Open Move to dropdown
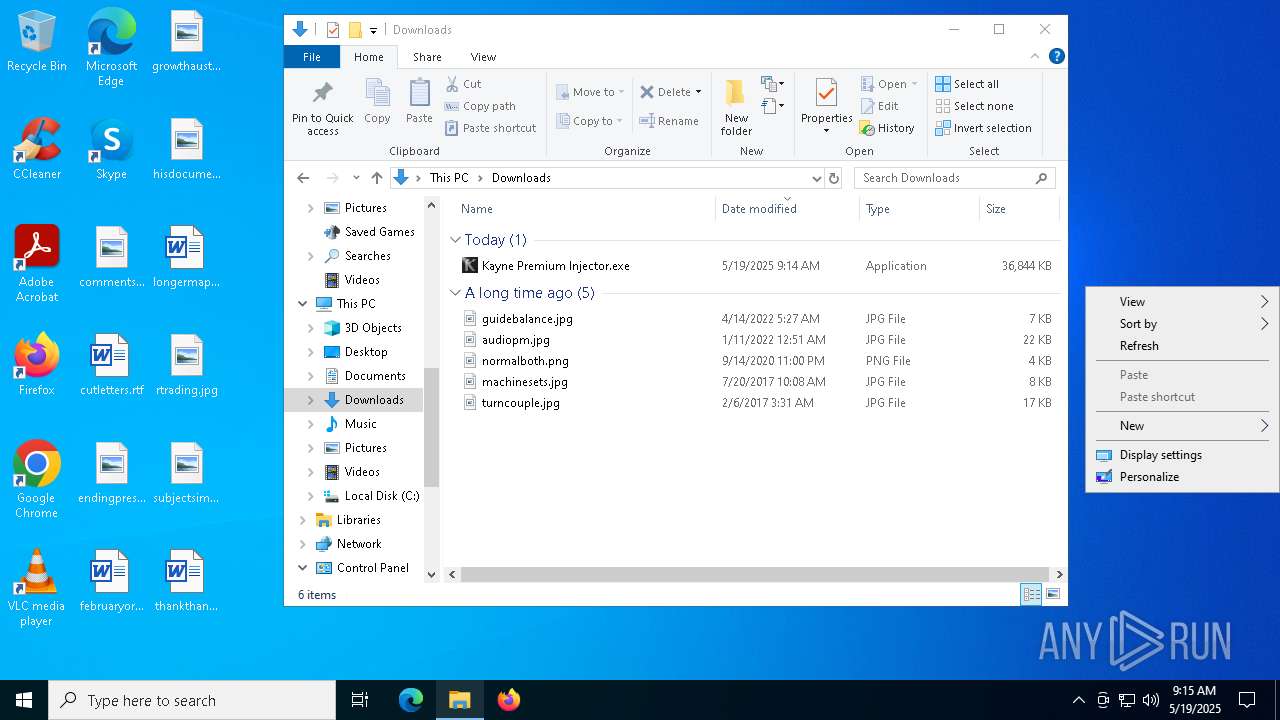 pyautogui.click(x=590, y=92)
